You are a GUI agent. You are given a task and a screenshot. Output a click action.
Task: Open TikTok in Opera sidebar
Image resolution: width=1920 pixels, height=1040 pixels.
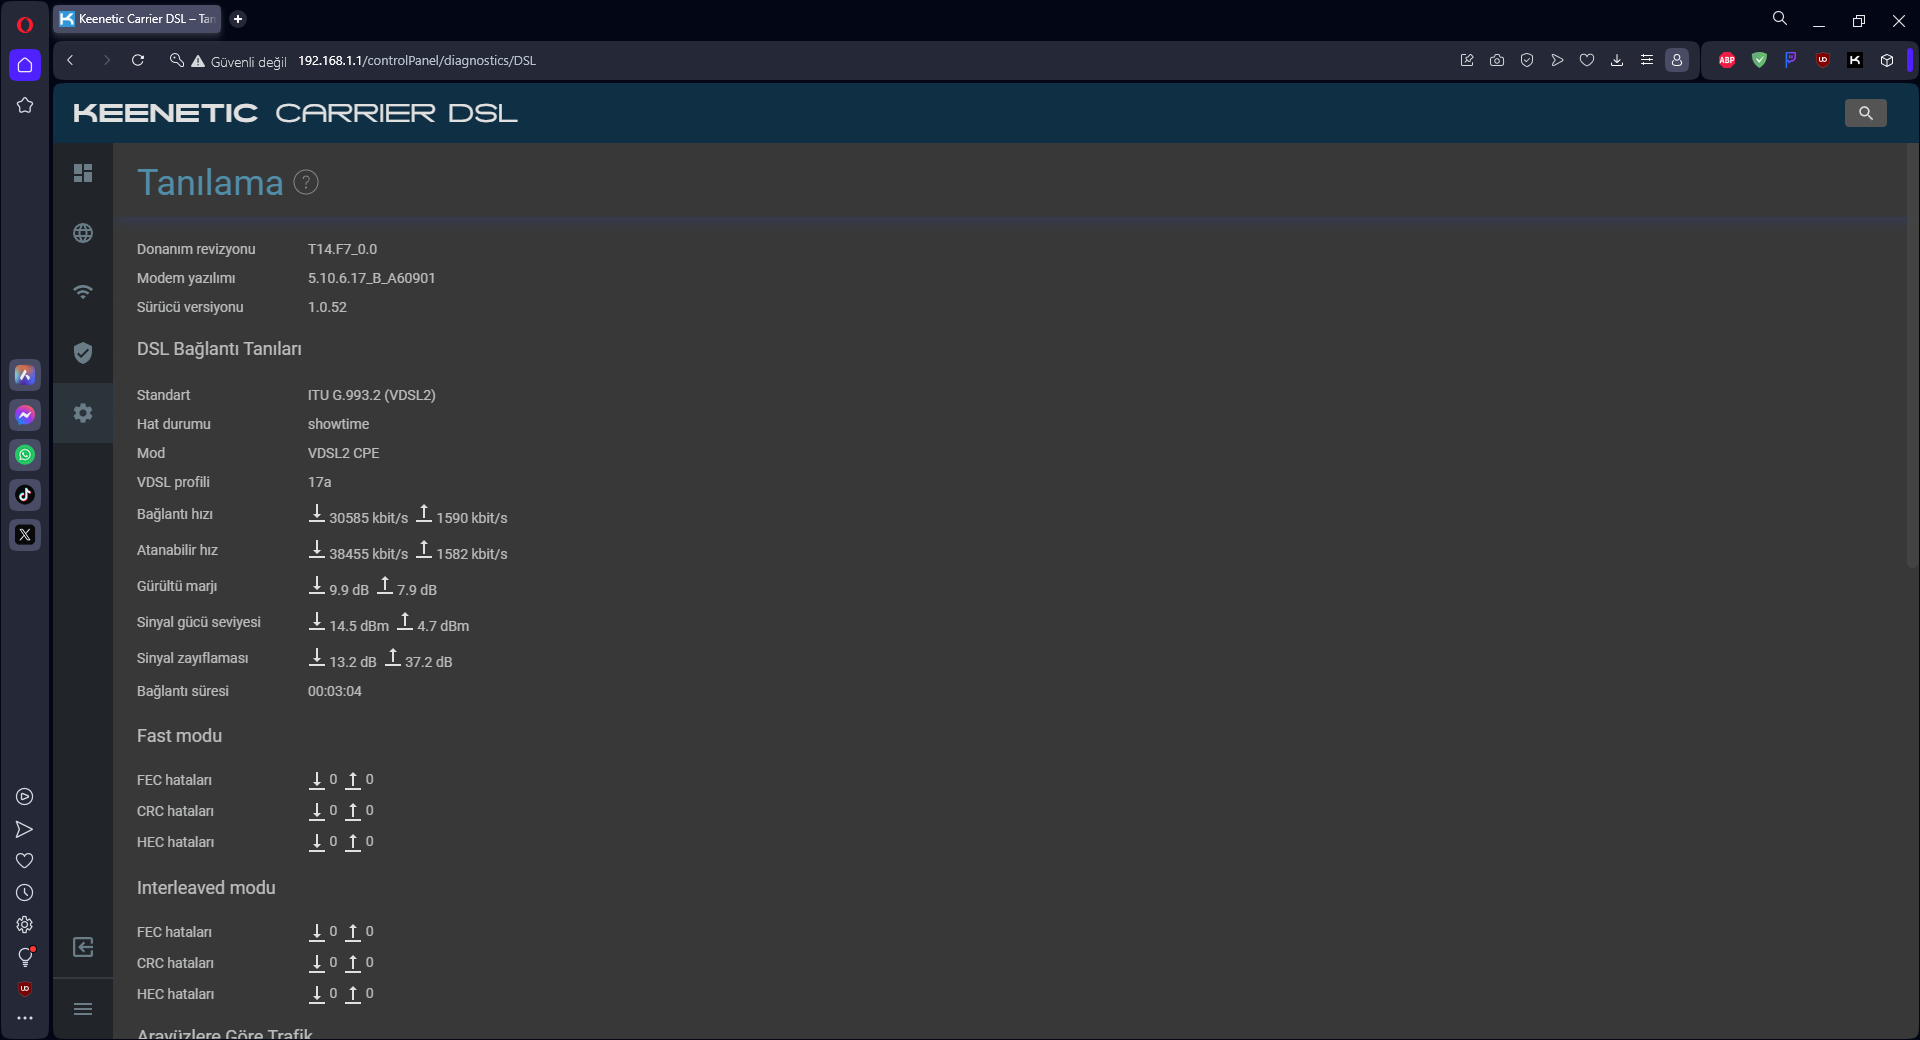coord(25,495)
